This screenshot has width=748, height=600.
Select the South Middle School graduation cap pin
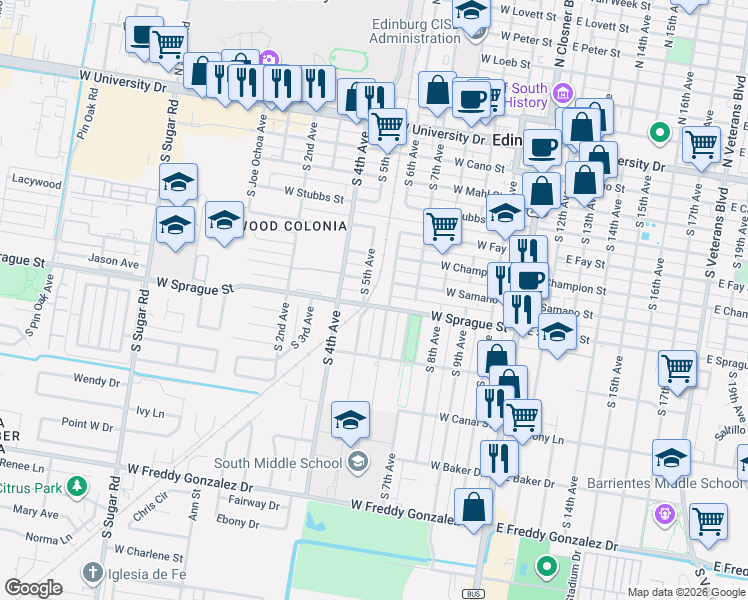(357, 463)
